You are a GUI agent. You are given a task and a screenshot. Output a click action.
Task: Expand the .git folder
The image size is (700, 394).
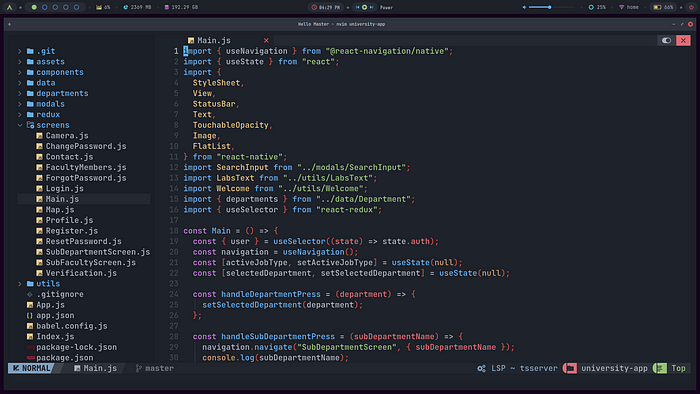point(20,51)
